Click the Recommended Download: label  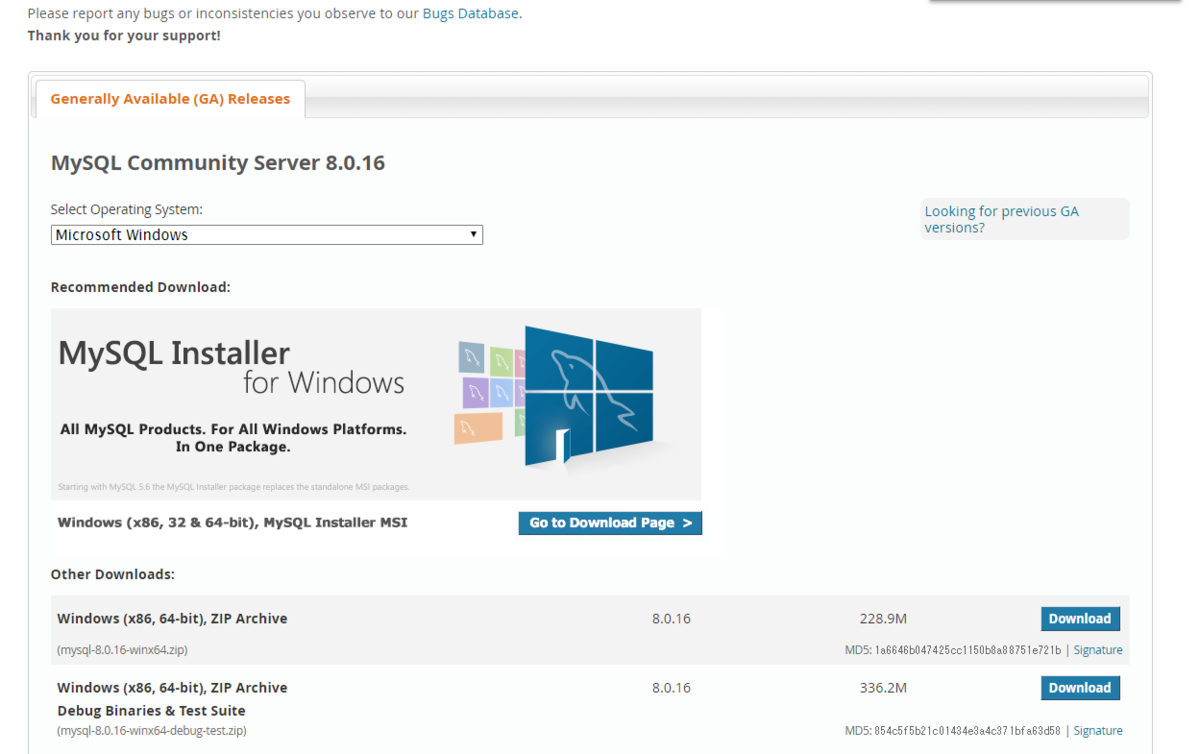(x=141, y=287)
